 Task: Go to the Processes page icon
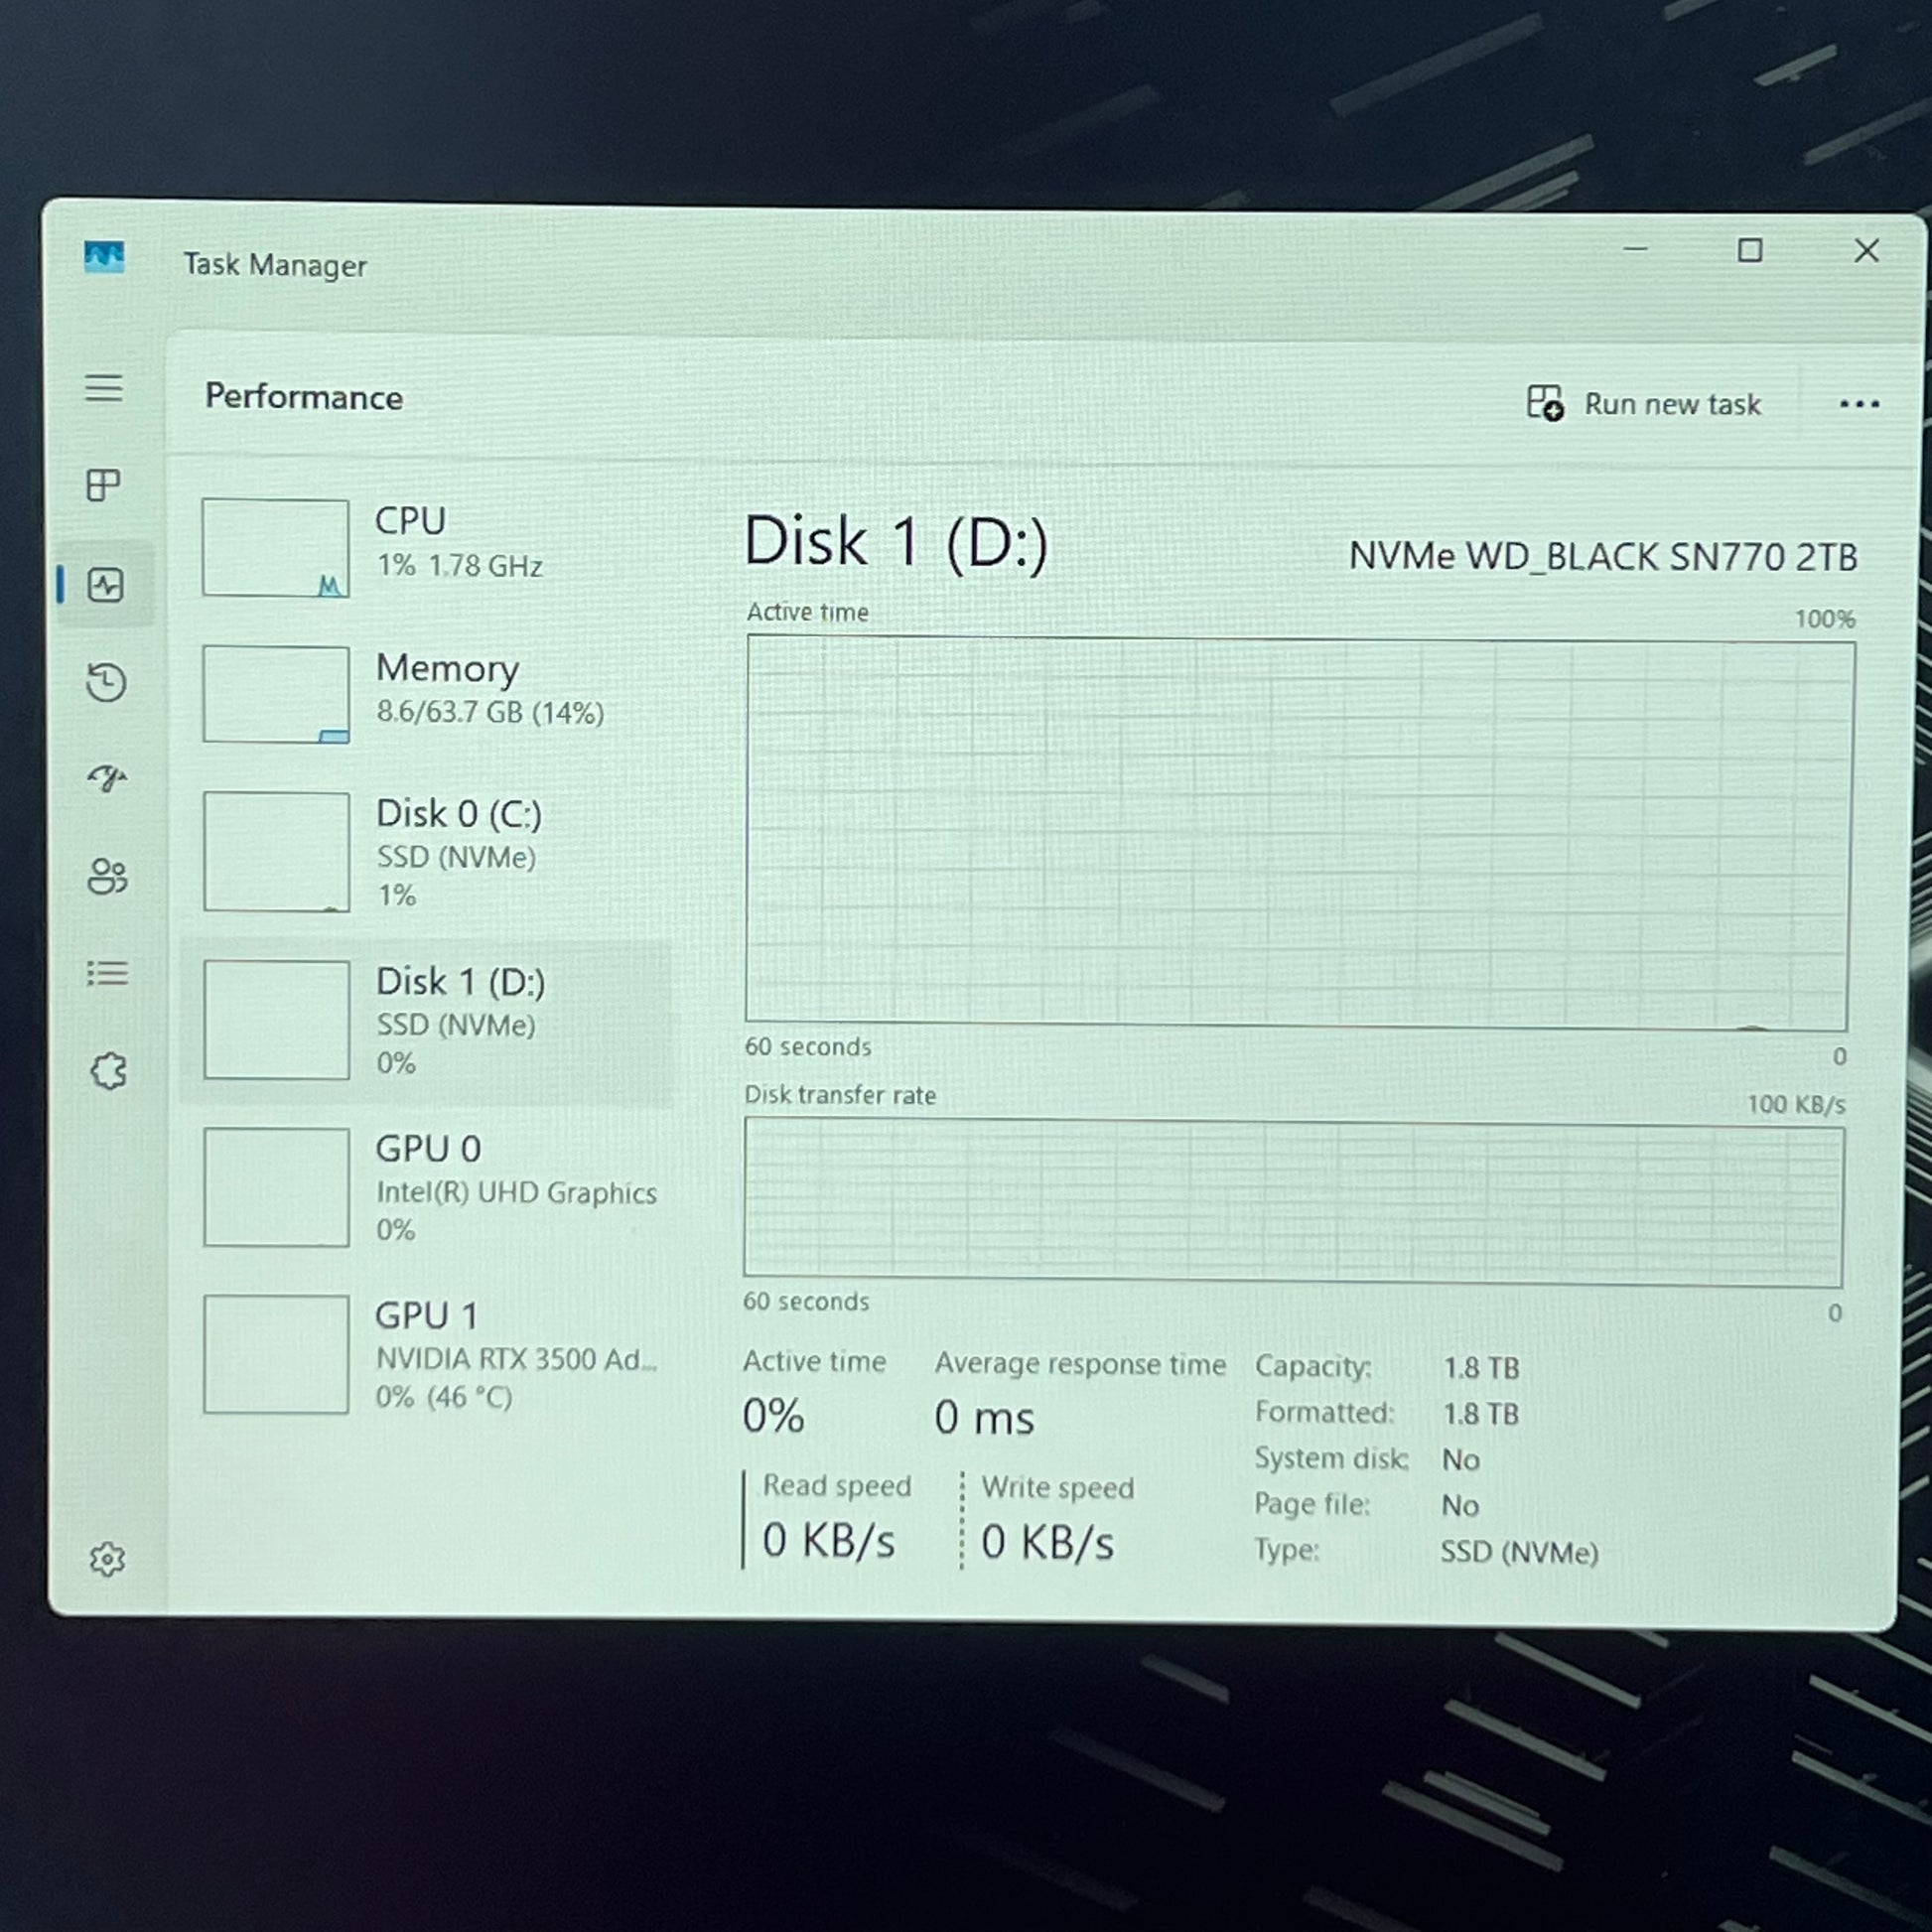(104, 486)
